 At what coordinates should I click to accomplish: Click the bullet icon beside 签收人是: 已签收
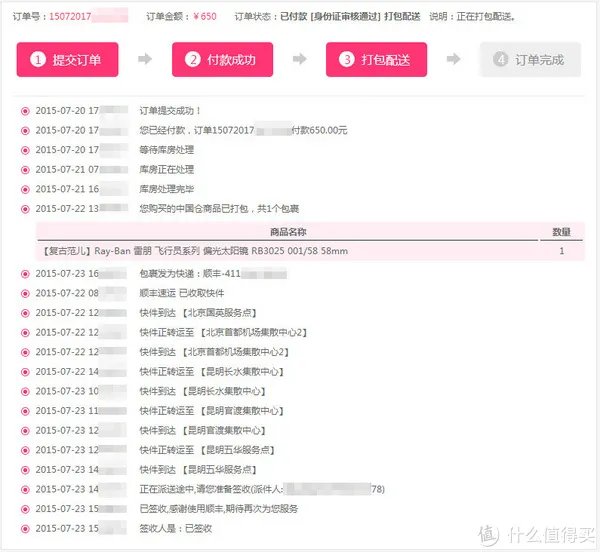coord(25,528)
